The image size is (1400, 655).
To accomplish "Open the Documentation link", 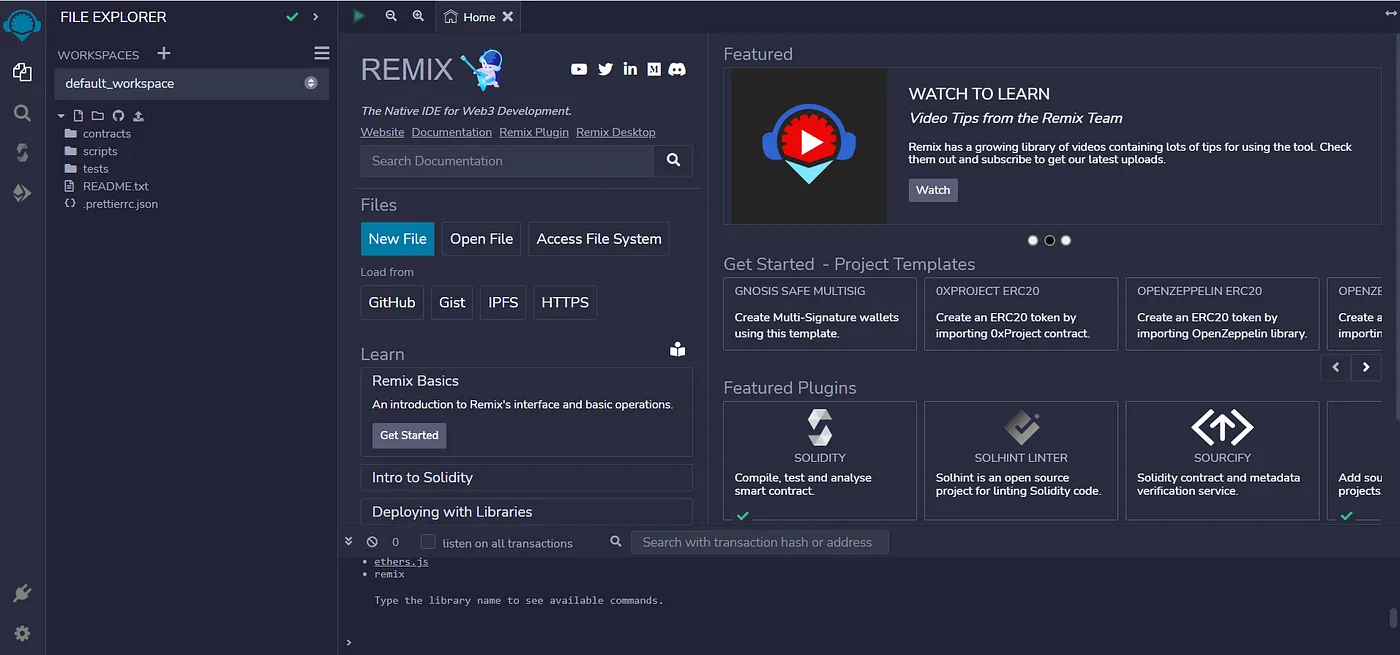I will coord(452,132).
